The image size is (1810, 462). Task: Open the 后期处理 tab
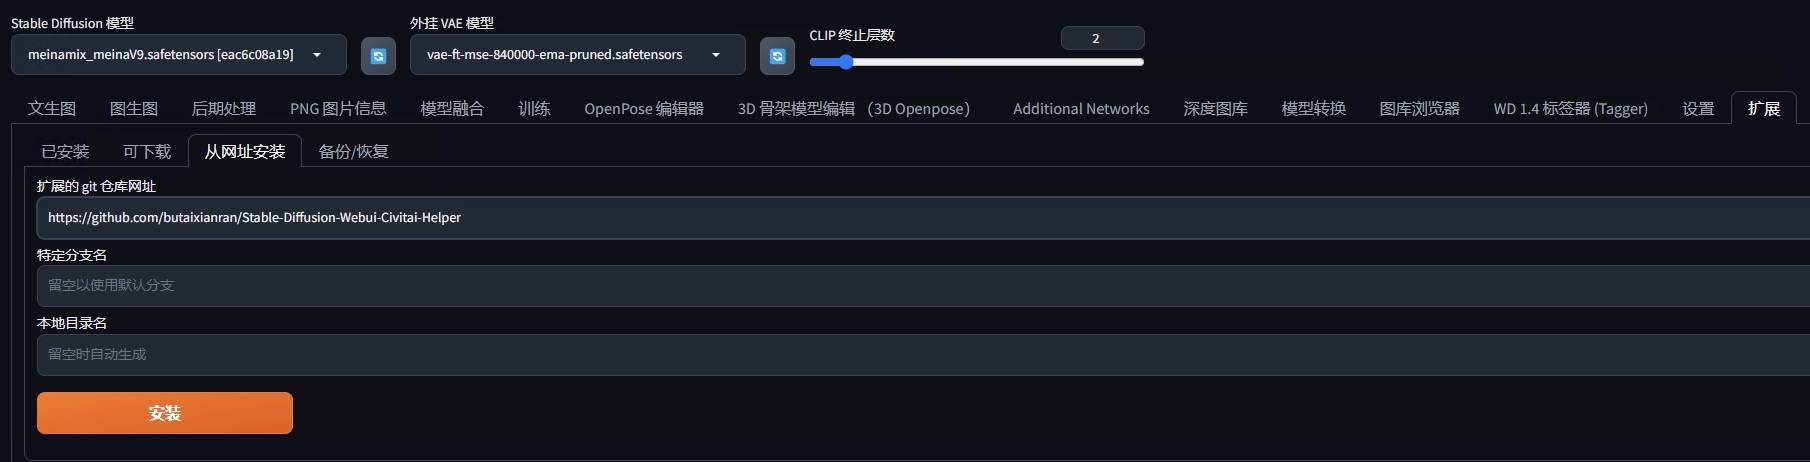point(223,108)
